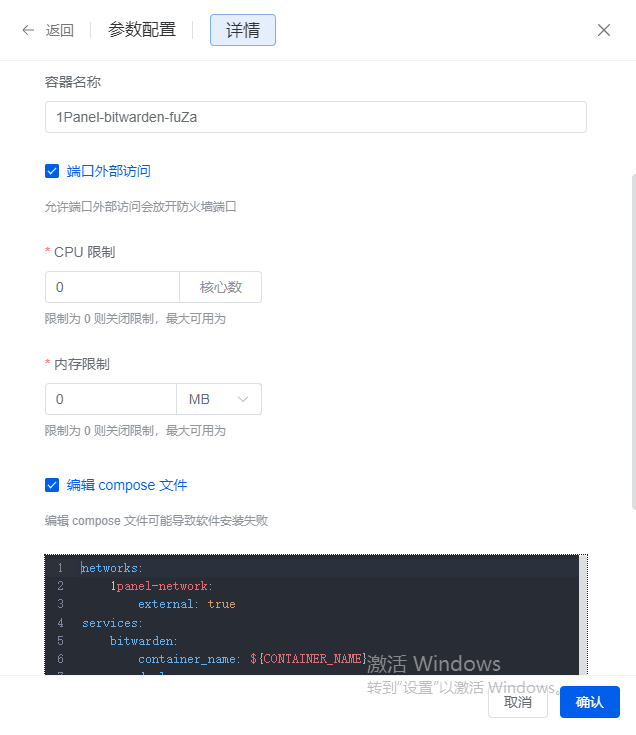This screenshot has width=636, height=735.
Task: Click the services line in compose editor
Action: pos(112,622)
